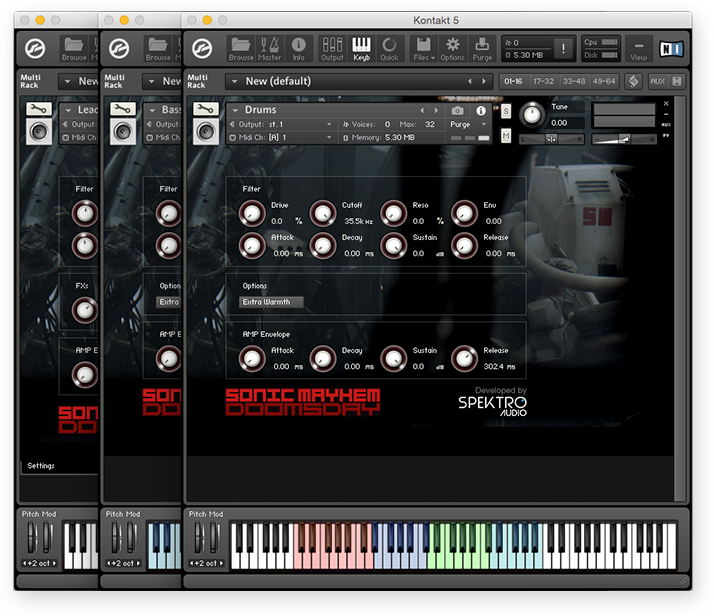714x616 pixels.
Task: Enable the Extra Warmth option
Action: 271,302
